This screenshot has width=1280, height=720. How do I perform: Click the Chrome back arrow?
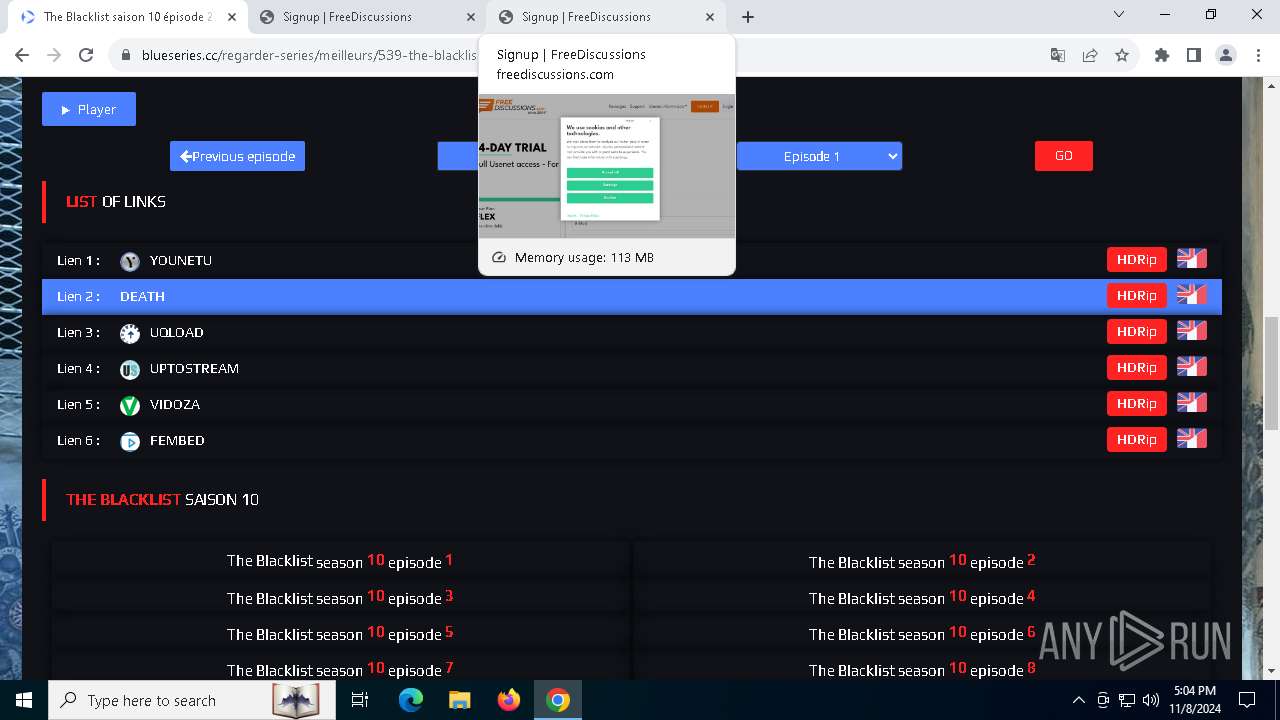(x=22, y=55)
